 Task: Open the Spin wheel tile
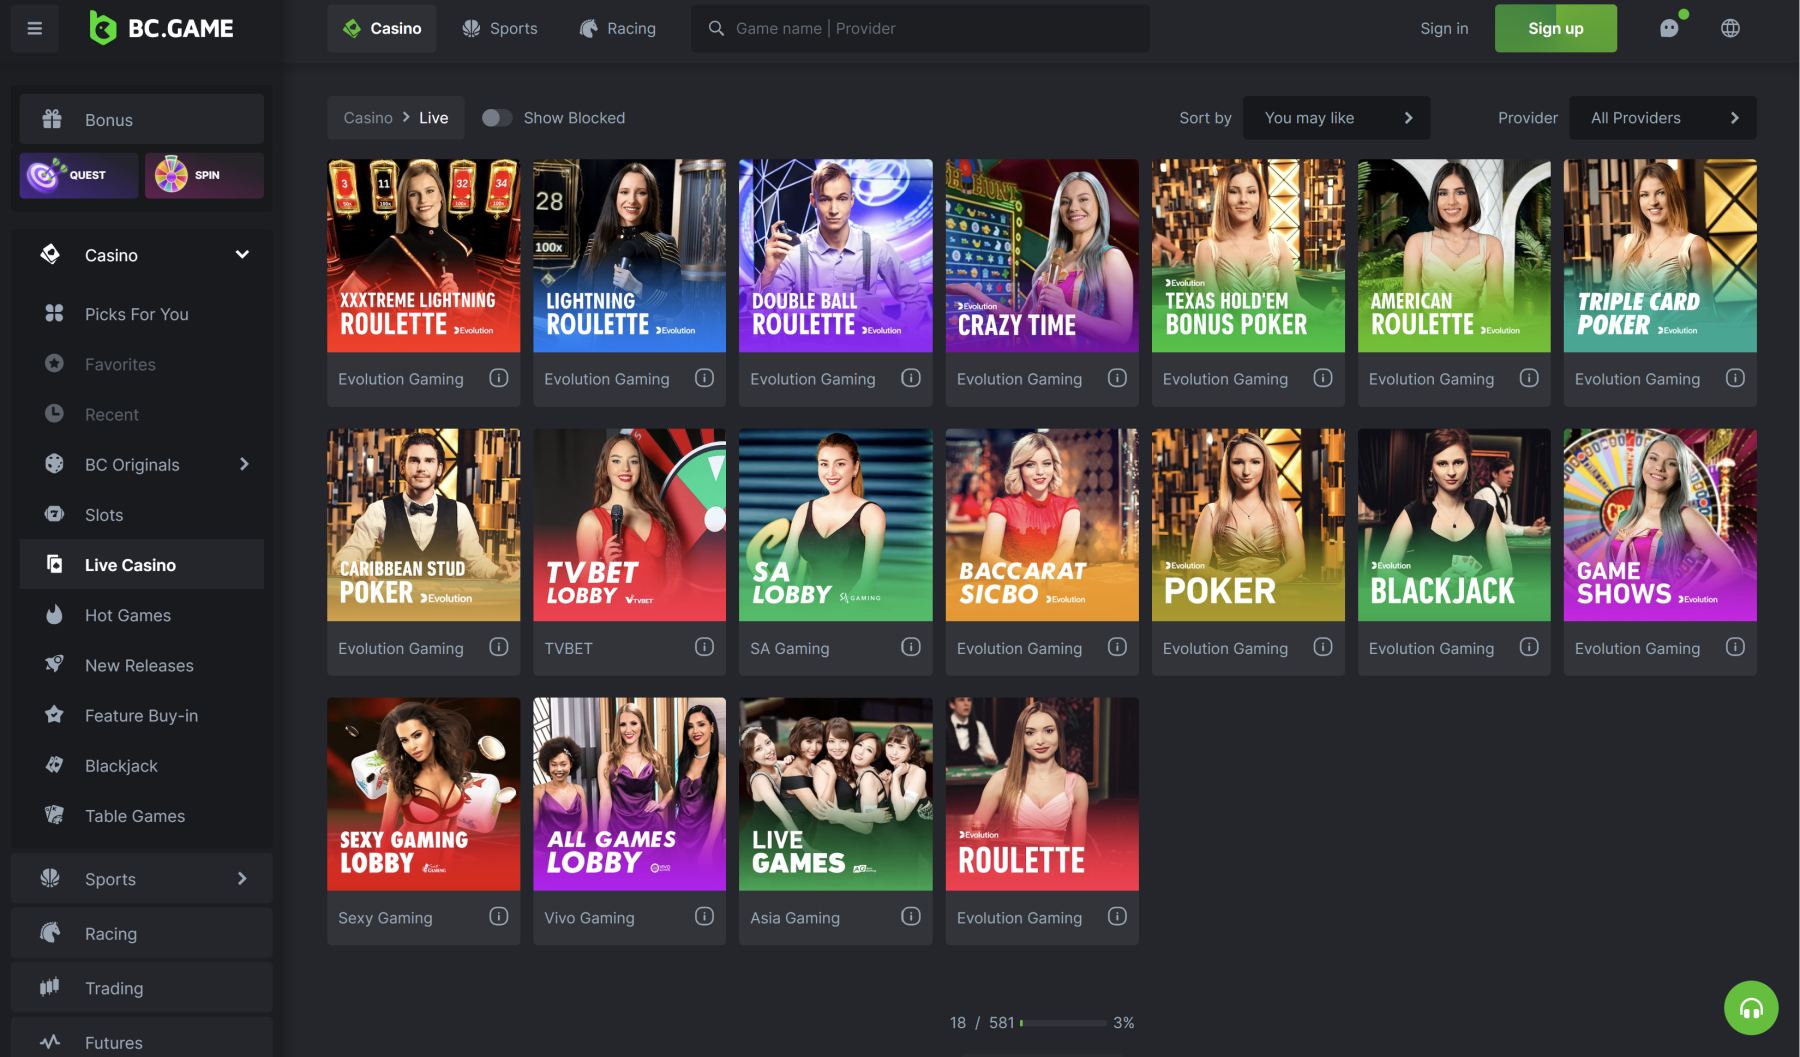[204, 175]
